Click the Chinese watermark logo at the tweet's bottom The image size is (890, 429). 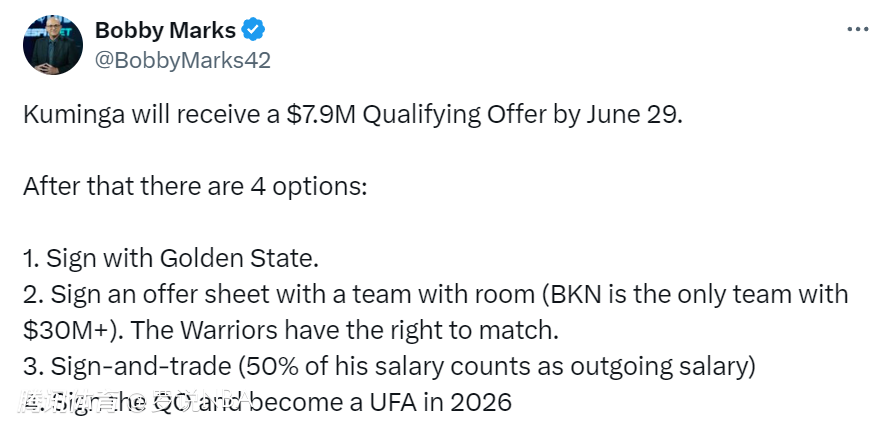tap(133, 402)
